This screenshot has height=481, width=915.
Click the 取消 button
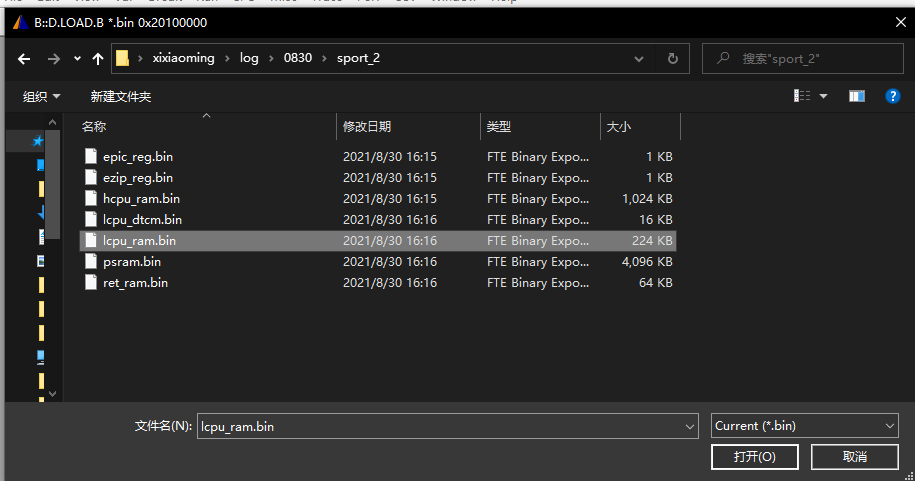pos(854,457)
